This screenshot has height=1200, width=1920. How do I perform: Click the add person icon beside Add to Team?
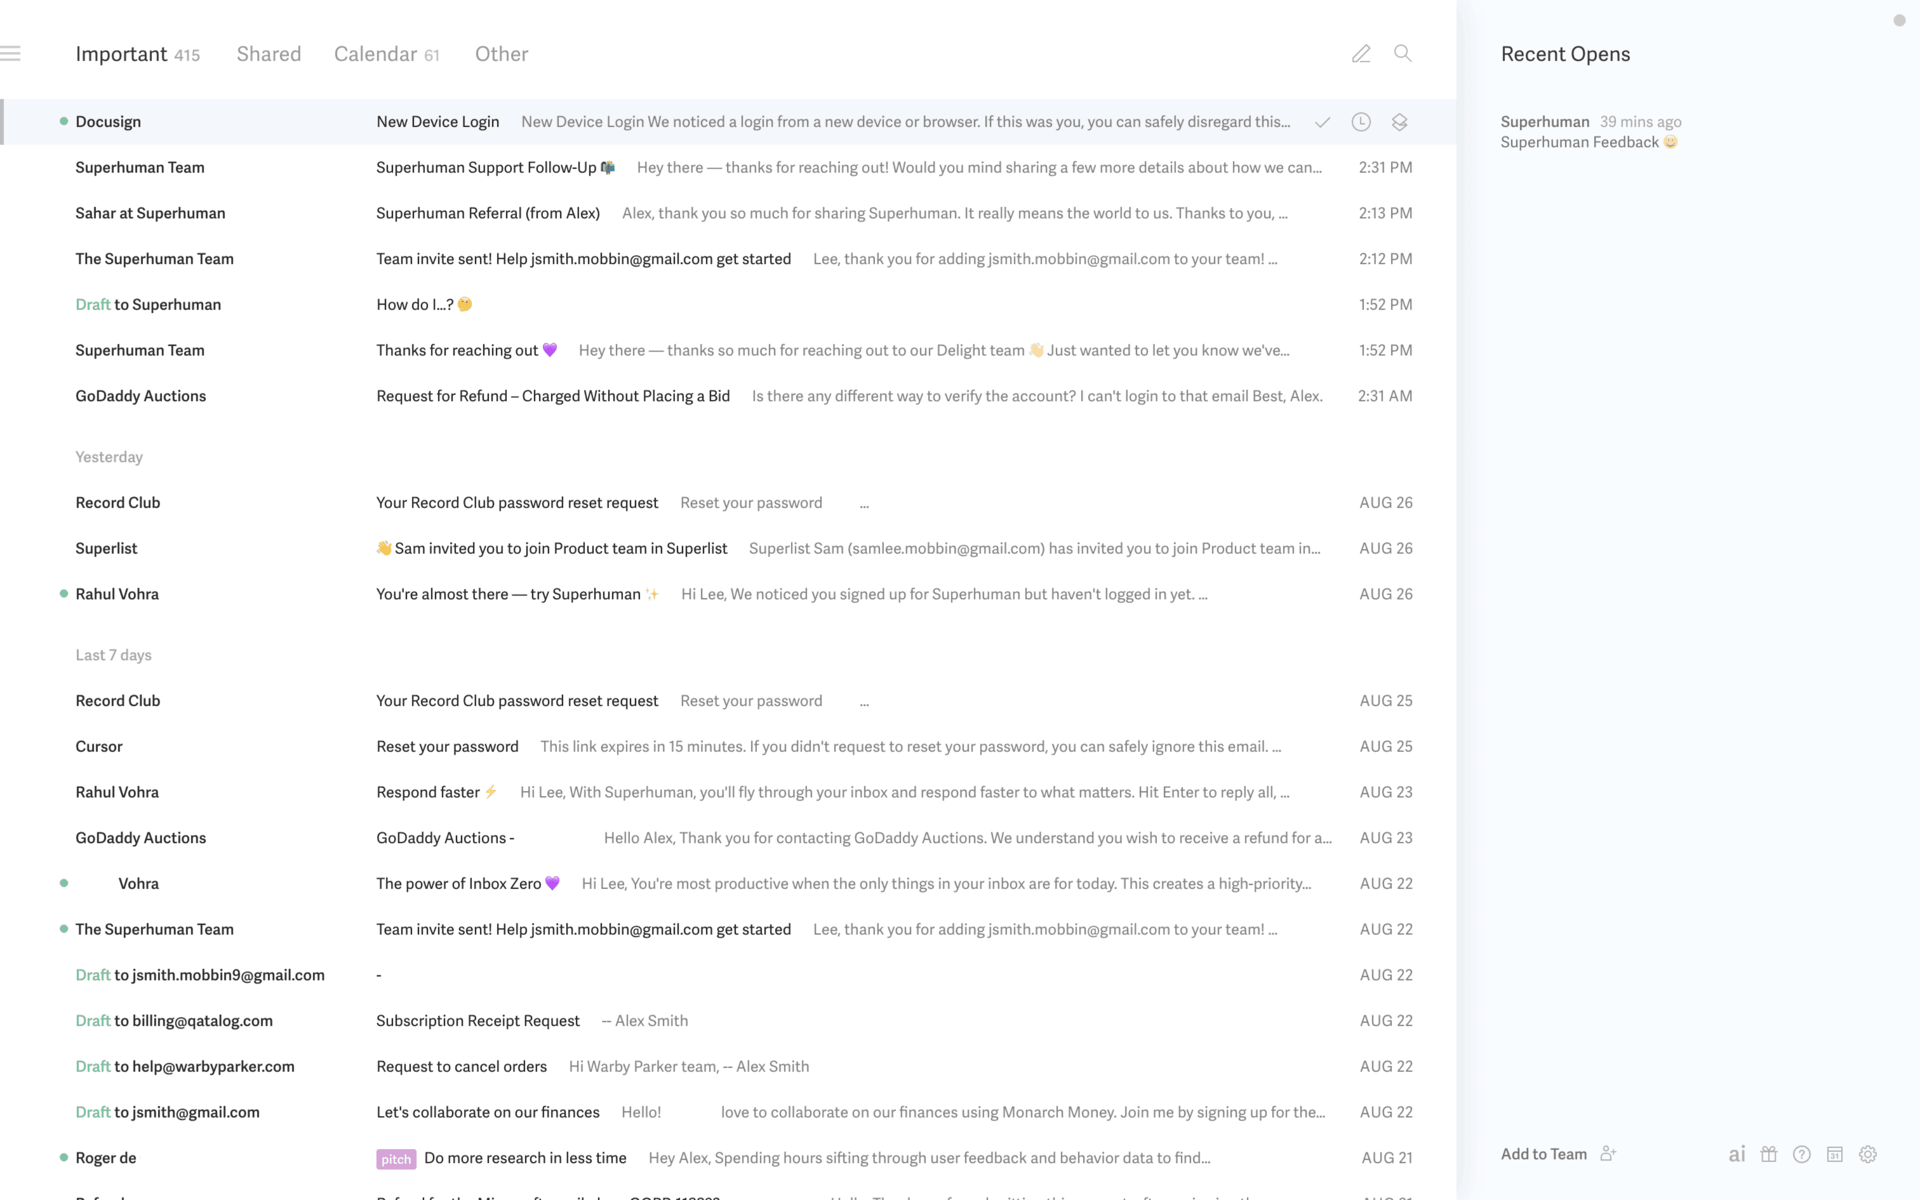pyautogui.click(x=1608, y=1154)
